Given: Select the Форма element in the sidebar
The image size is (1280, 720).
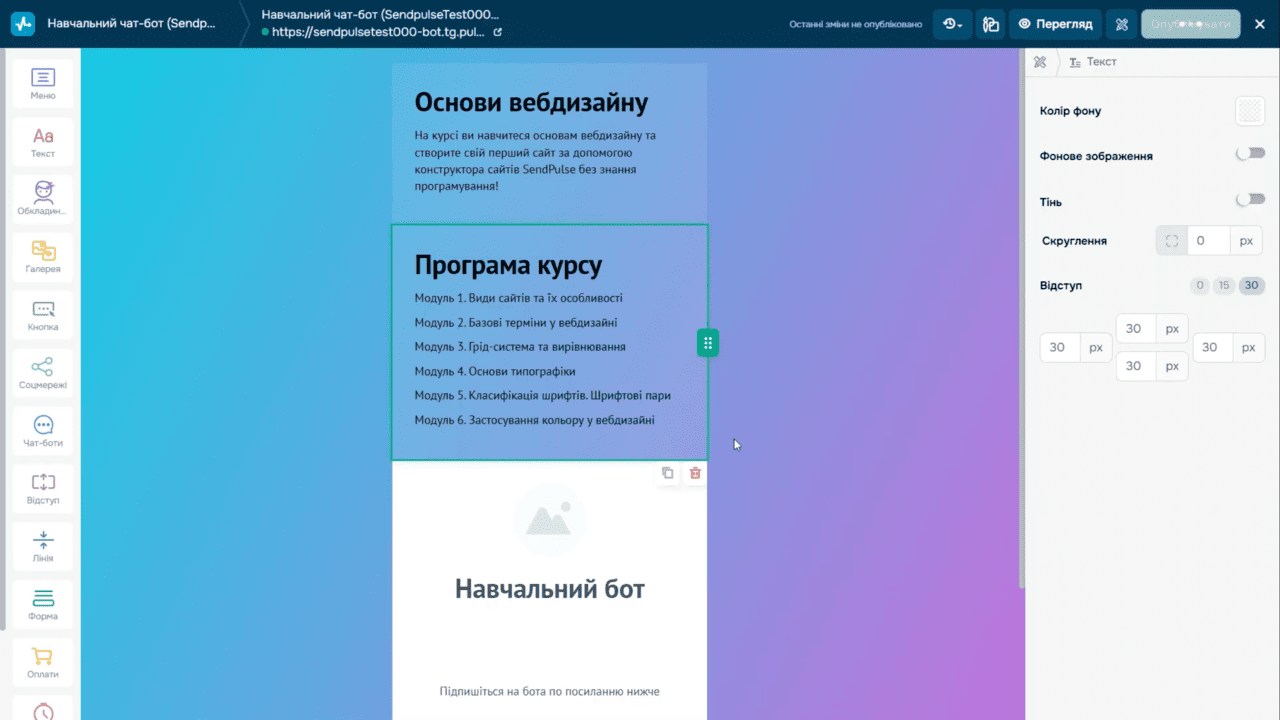Looking at the screenshot, I should [42, 602].
